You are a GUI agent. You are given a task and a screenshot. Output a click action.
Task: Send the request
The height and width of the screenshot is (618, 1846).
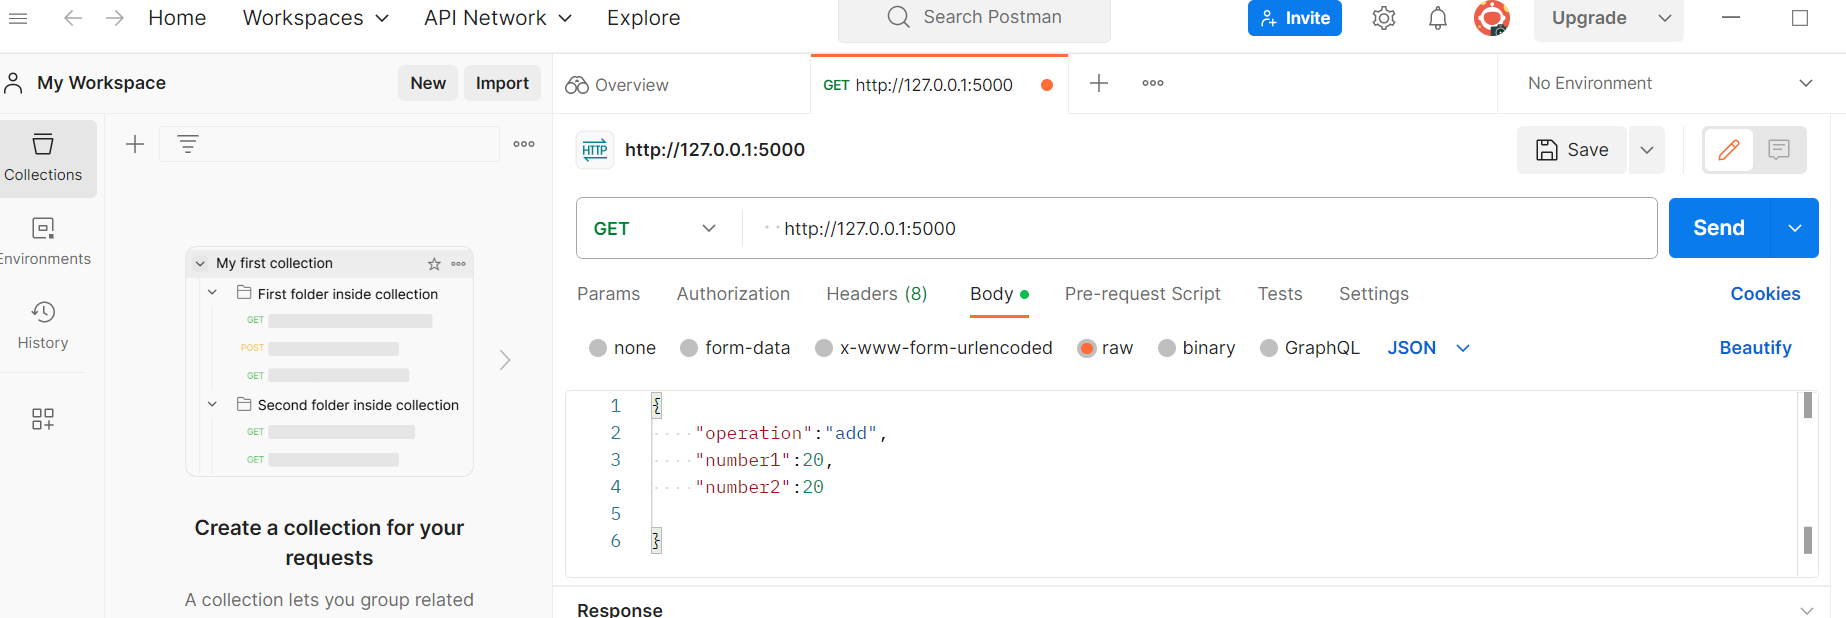click(x=1719, y=228)
